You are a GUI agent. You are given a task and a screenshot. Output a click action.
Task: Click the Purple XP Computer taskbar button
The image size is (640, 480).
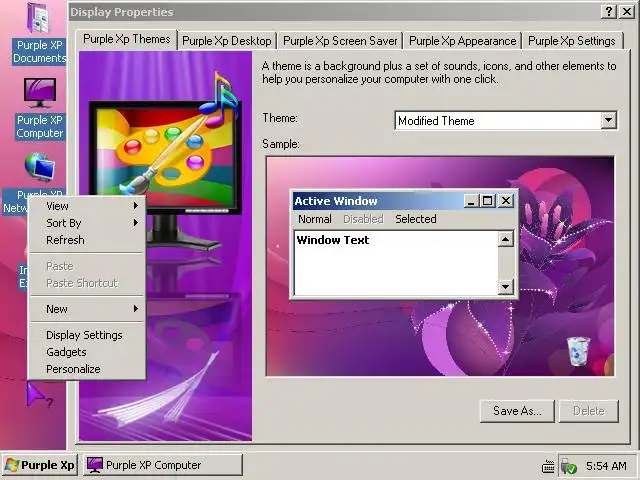click(x=163, y=465)
